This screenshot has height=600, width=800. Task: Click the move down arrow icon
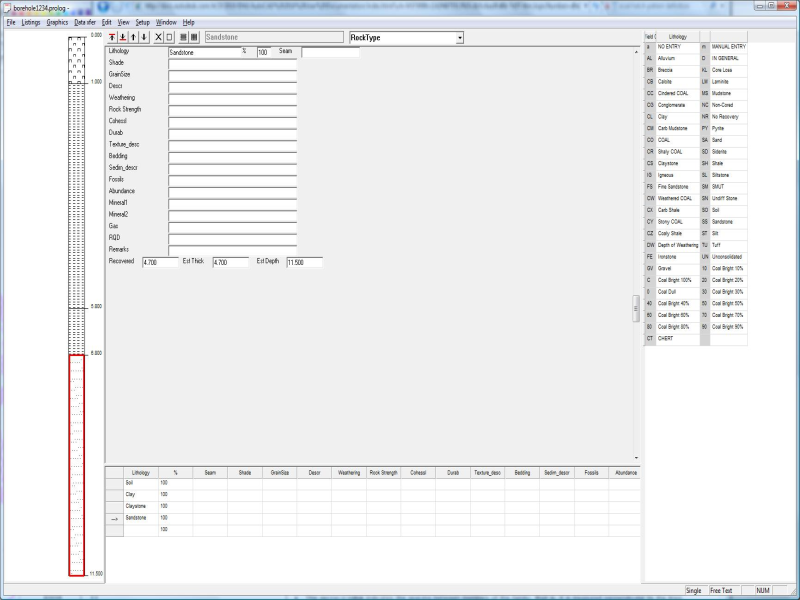pyautogui.click(x=145, y=37)
